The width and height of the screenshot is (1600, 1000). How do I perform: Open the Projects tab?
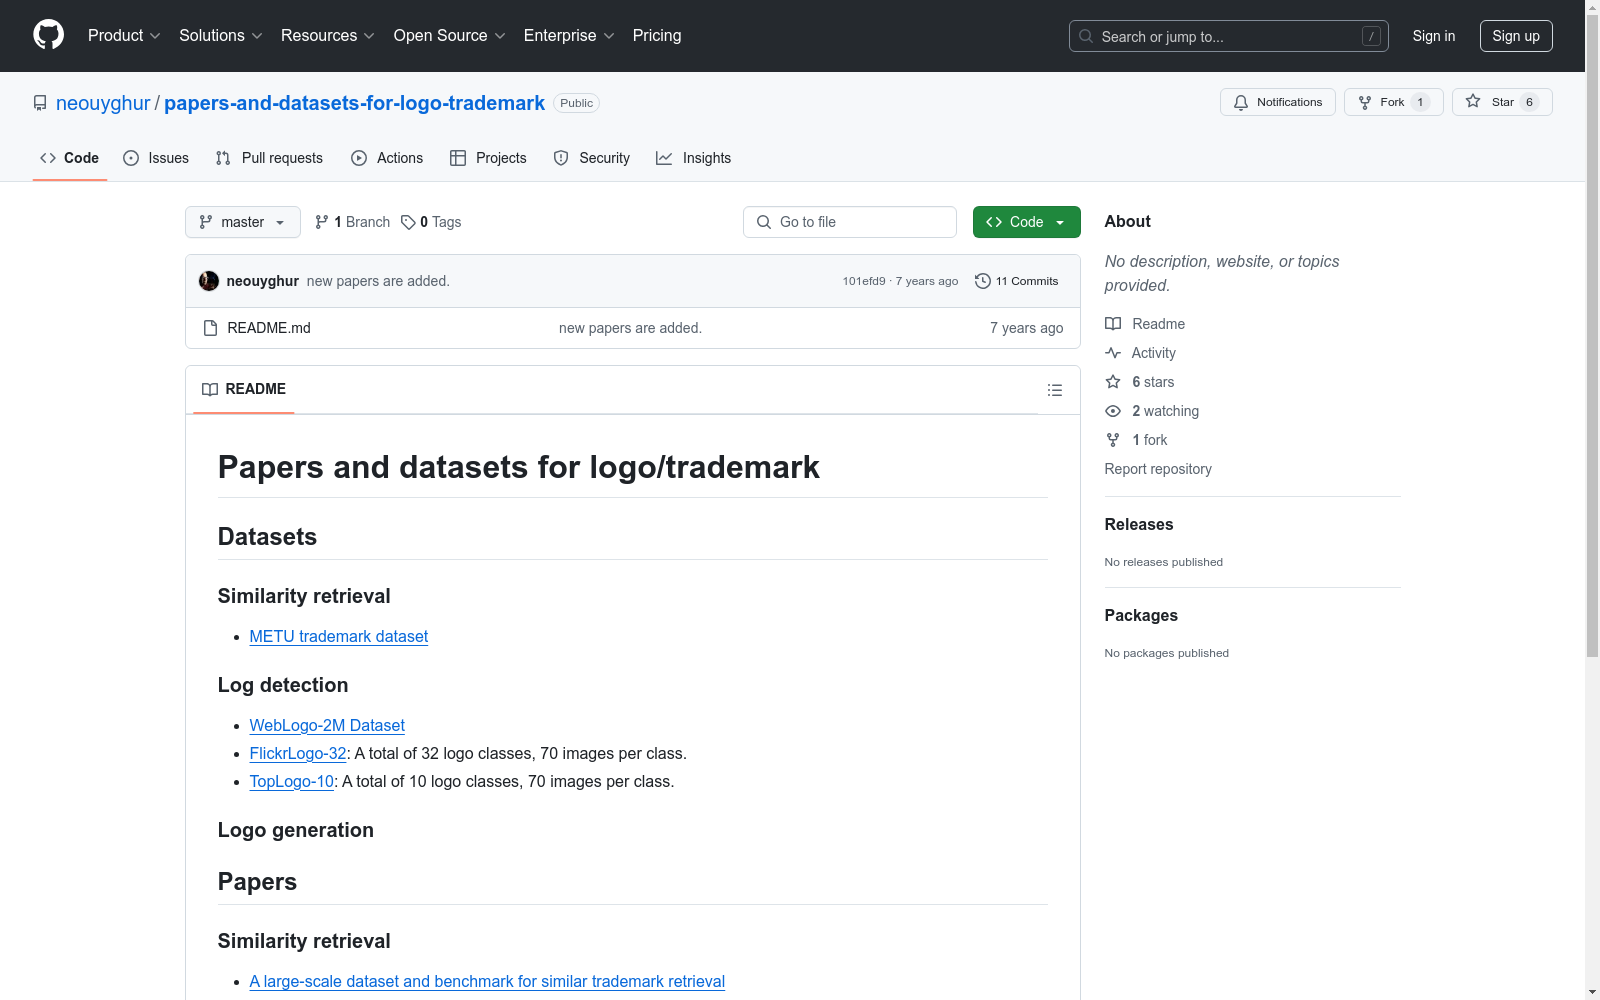[x=488, y=158]
